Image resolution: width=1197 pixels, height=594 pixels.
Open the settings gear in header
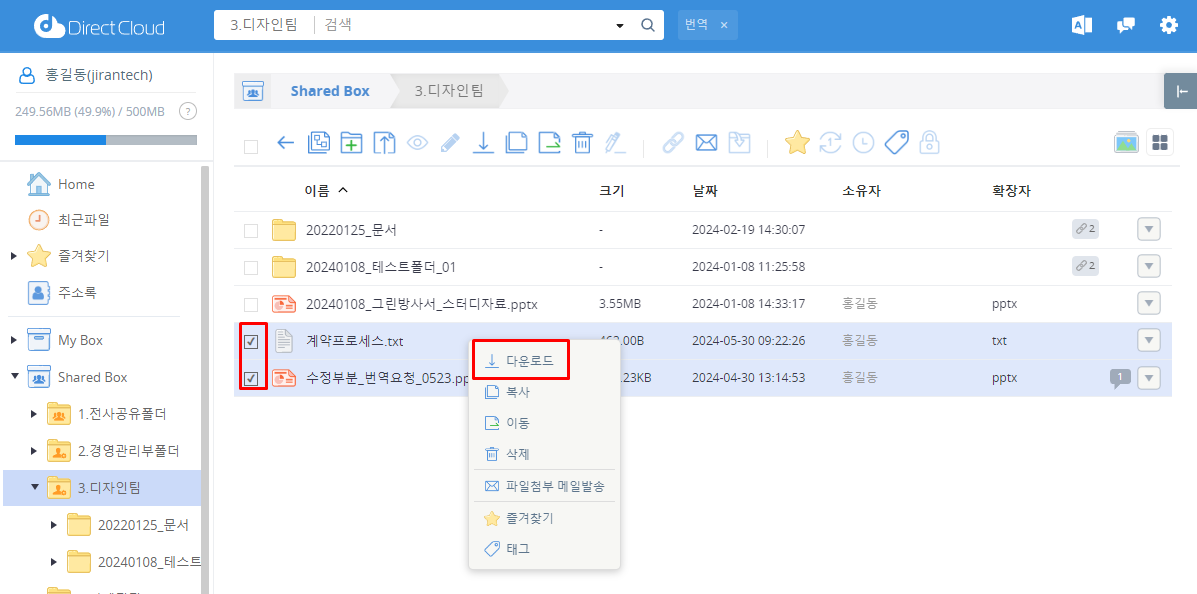coord(1169,25)
